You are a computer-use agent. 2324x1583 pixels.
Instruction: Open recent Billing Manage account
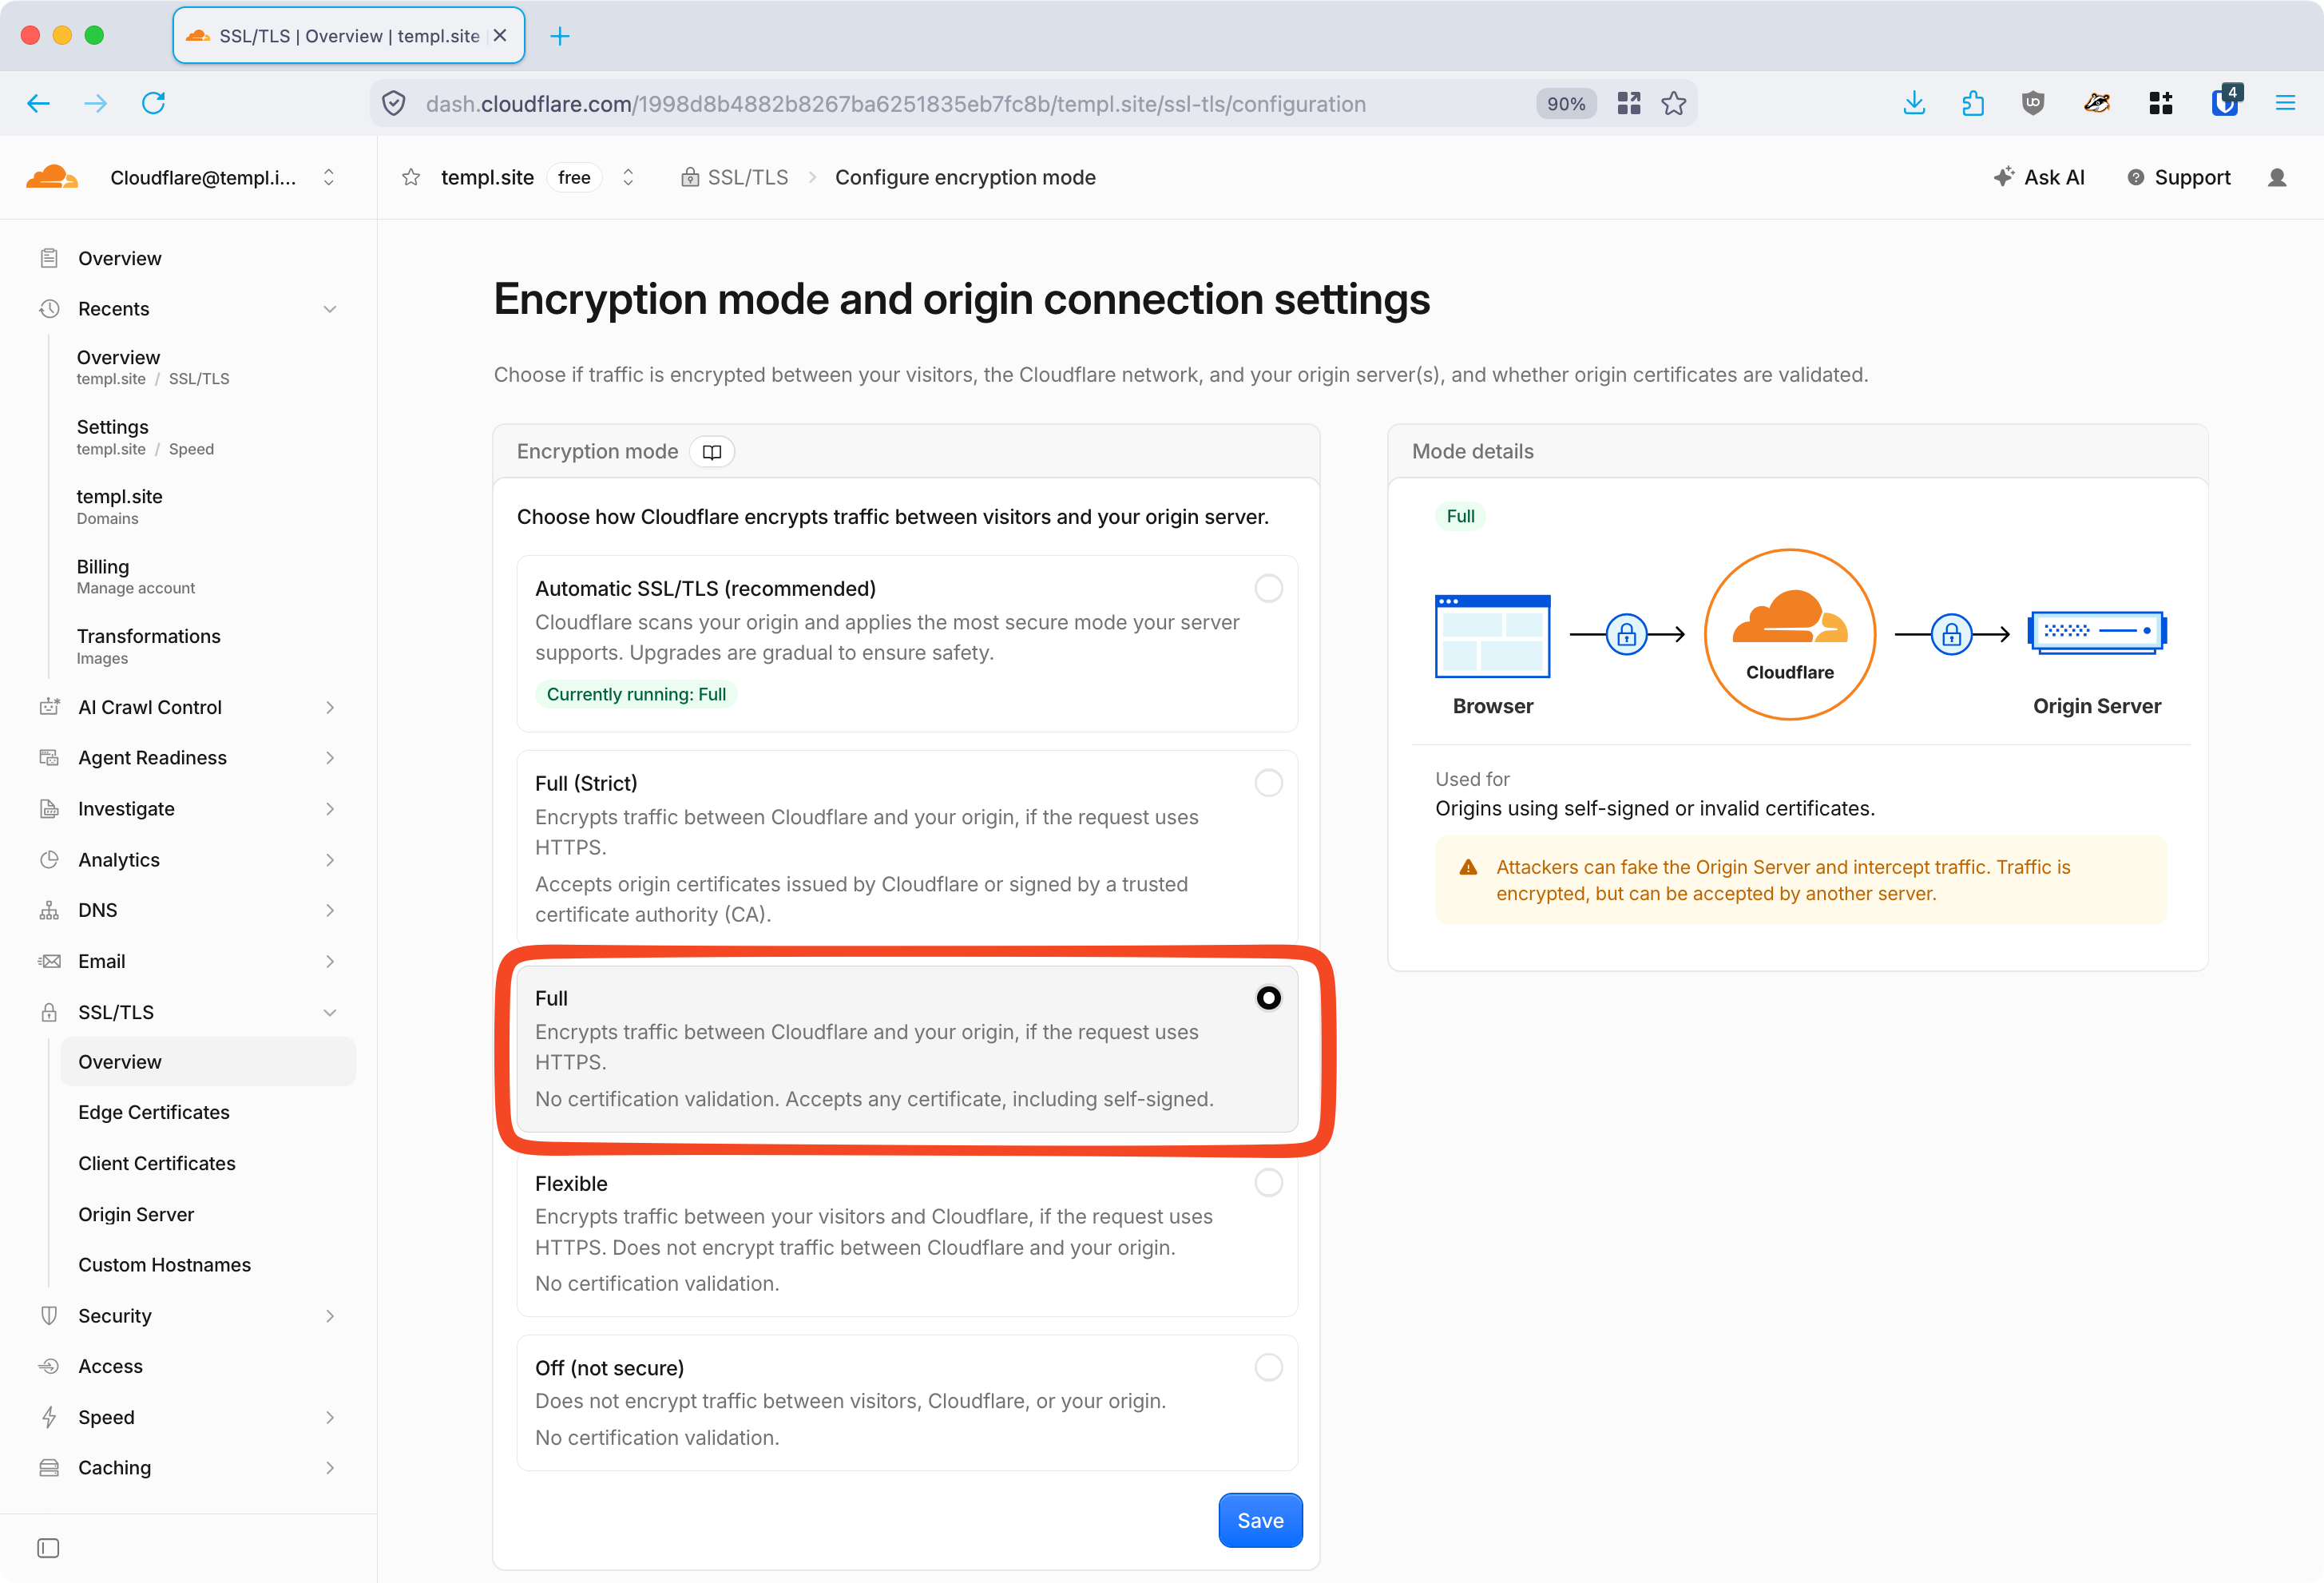tap(136, 577)
